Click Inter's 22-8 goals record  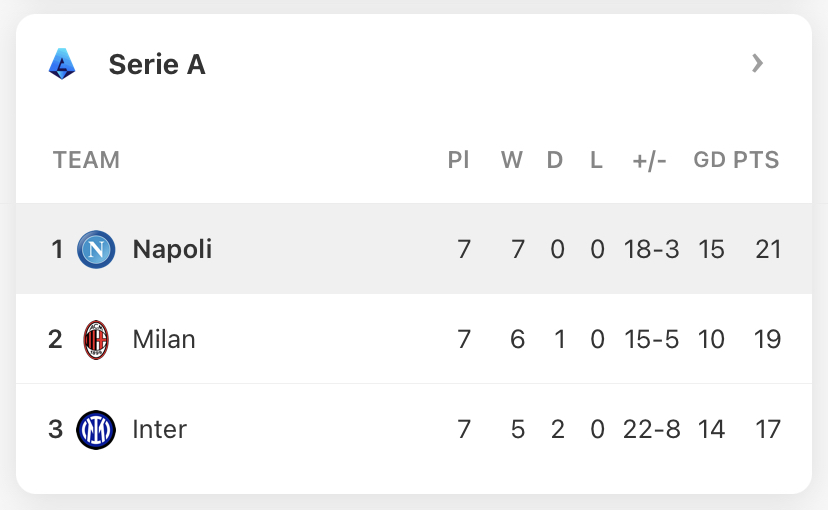(652, 430)
